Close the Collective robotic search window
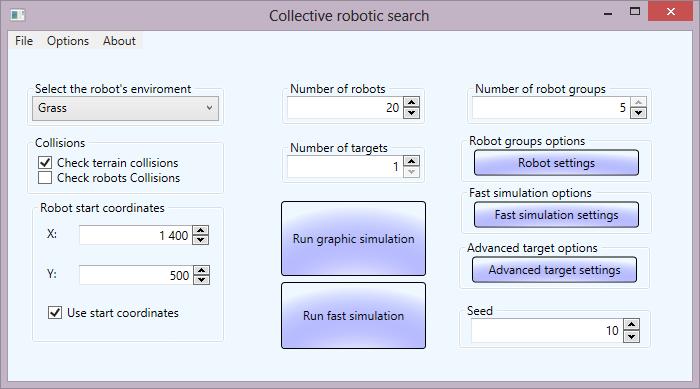Image resolution: width=700 pixels, height=389 pixels. 670,12
